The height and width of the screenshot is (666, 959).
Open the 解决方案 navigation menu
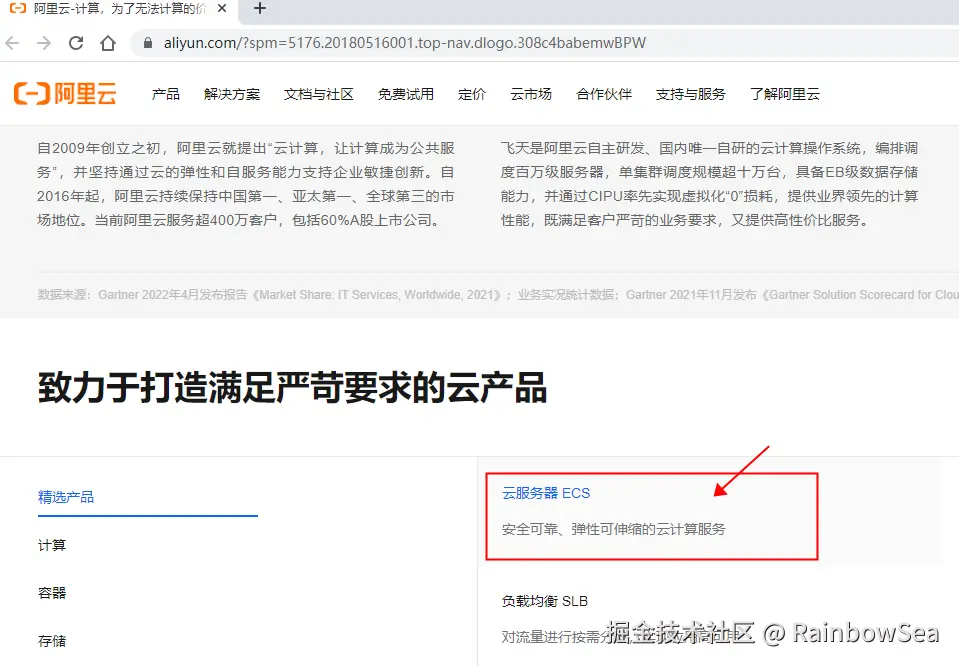click(232, 94)
